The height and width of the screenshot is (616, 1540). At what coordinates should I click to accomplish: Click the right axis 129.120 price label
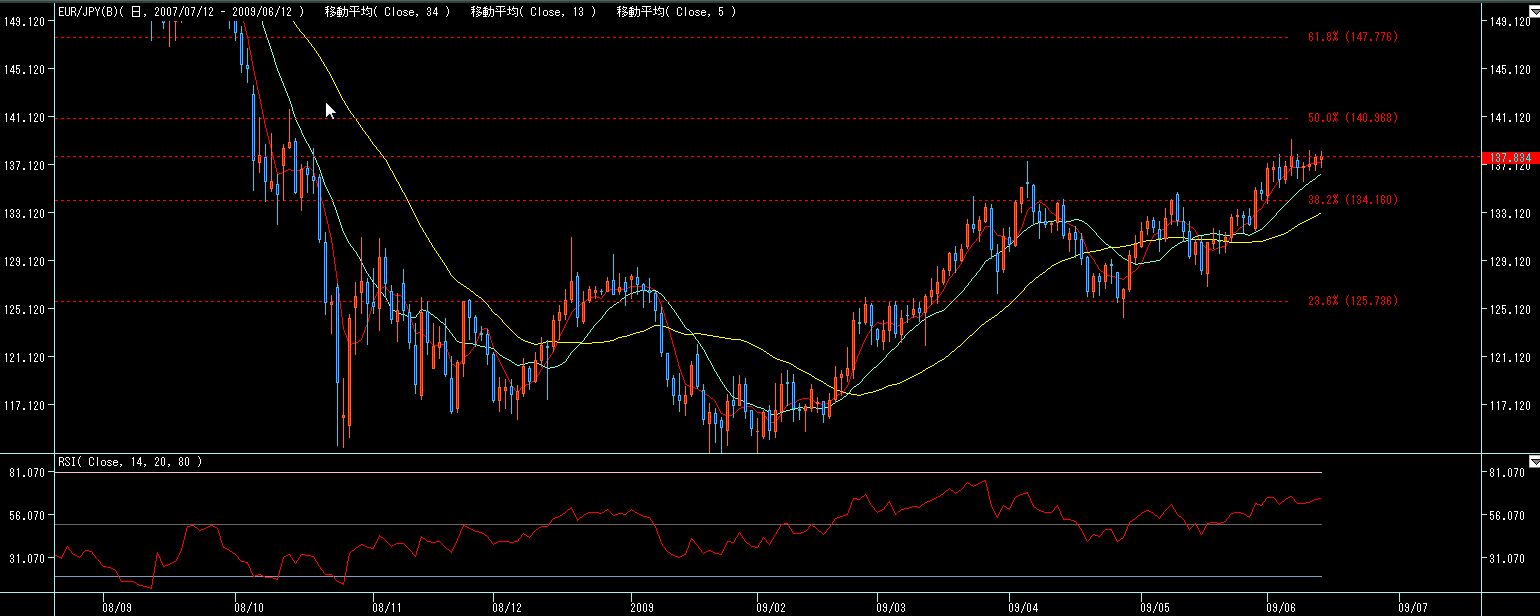pyautogui.click(x=1510, y=261)
